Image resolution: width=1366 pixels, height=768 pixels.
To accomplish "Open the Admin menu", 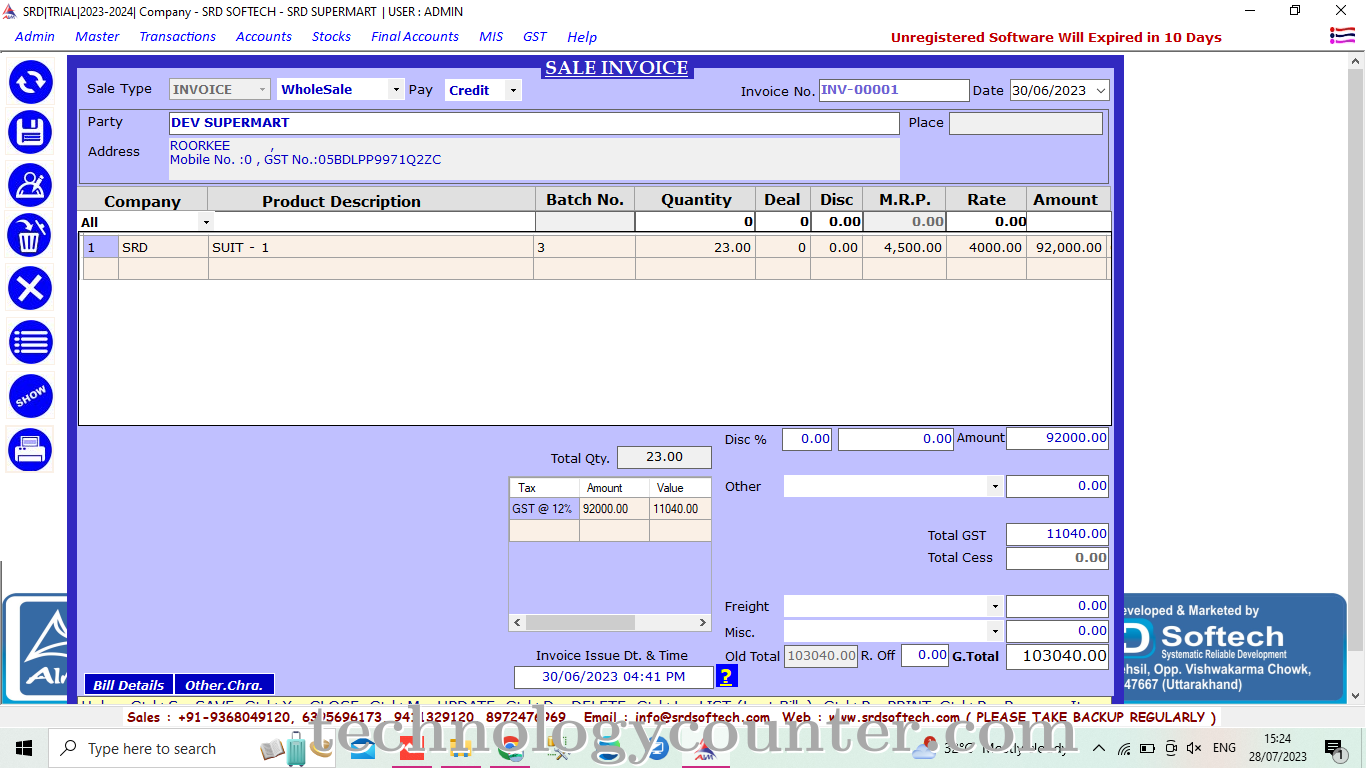I will [35, 37].
